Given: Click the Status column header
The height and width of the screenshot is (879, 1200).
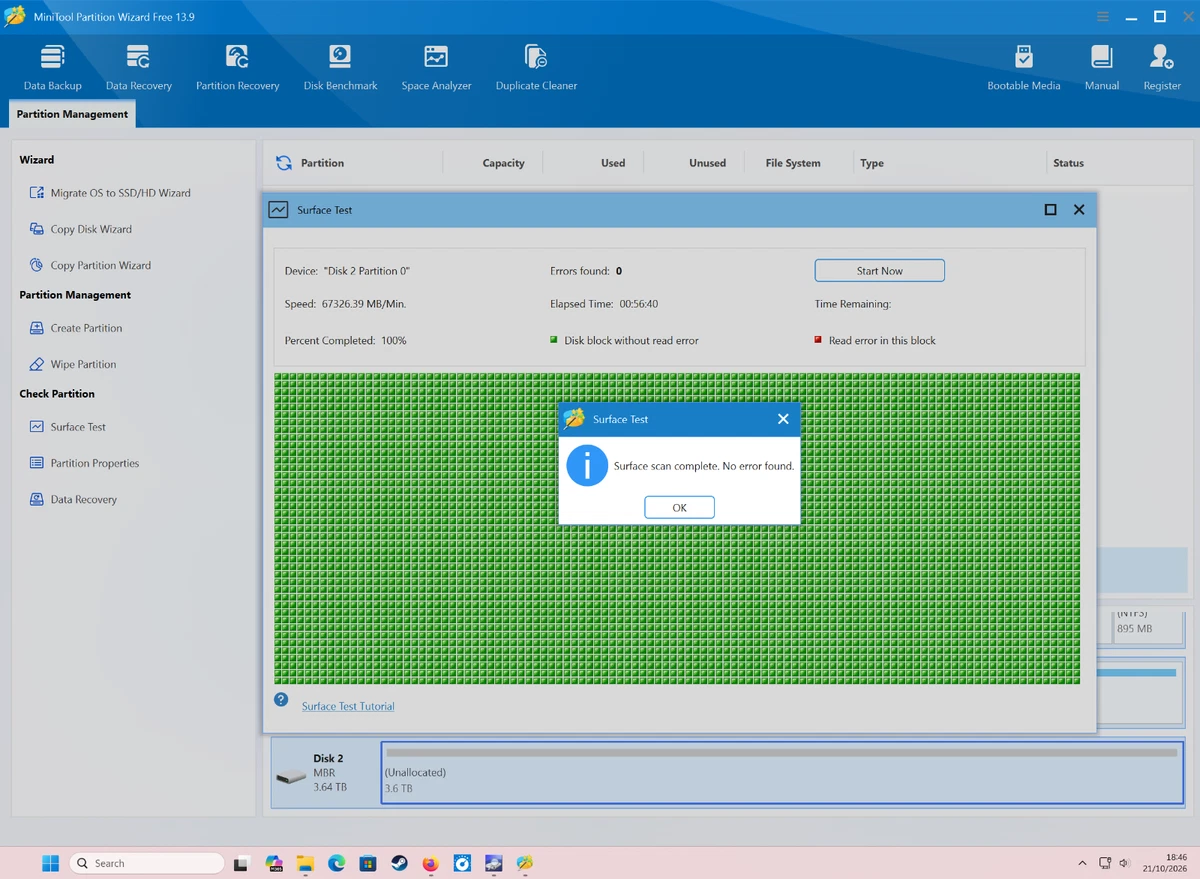Looking at the screenshot, I should pyautogui.click(x=1068, y=163).
